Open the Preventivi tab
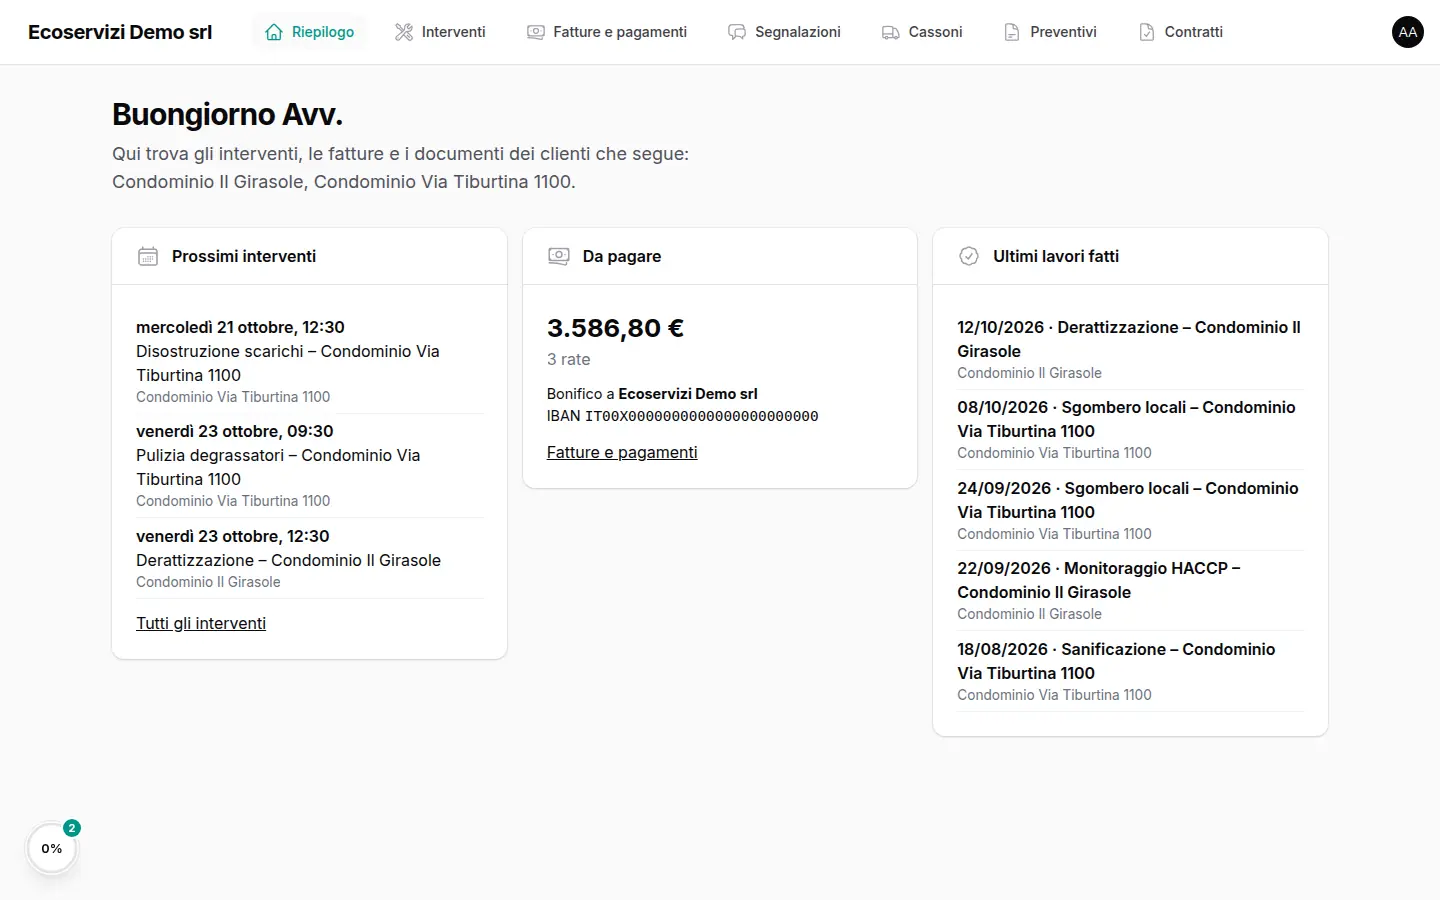 tap(1051, 32)
